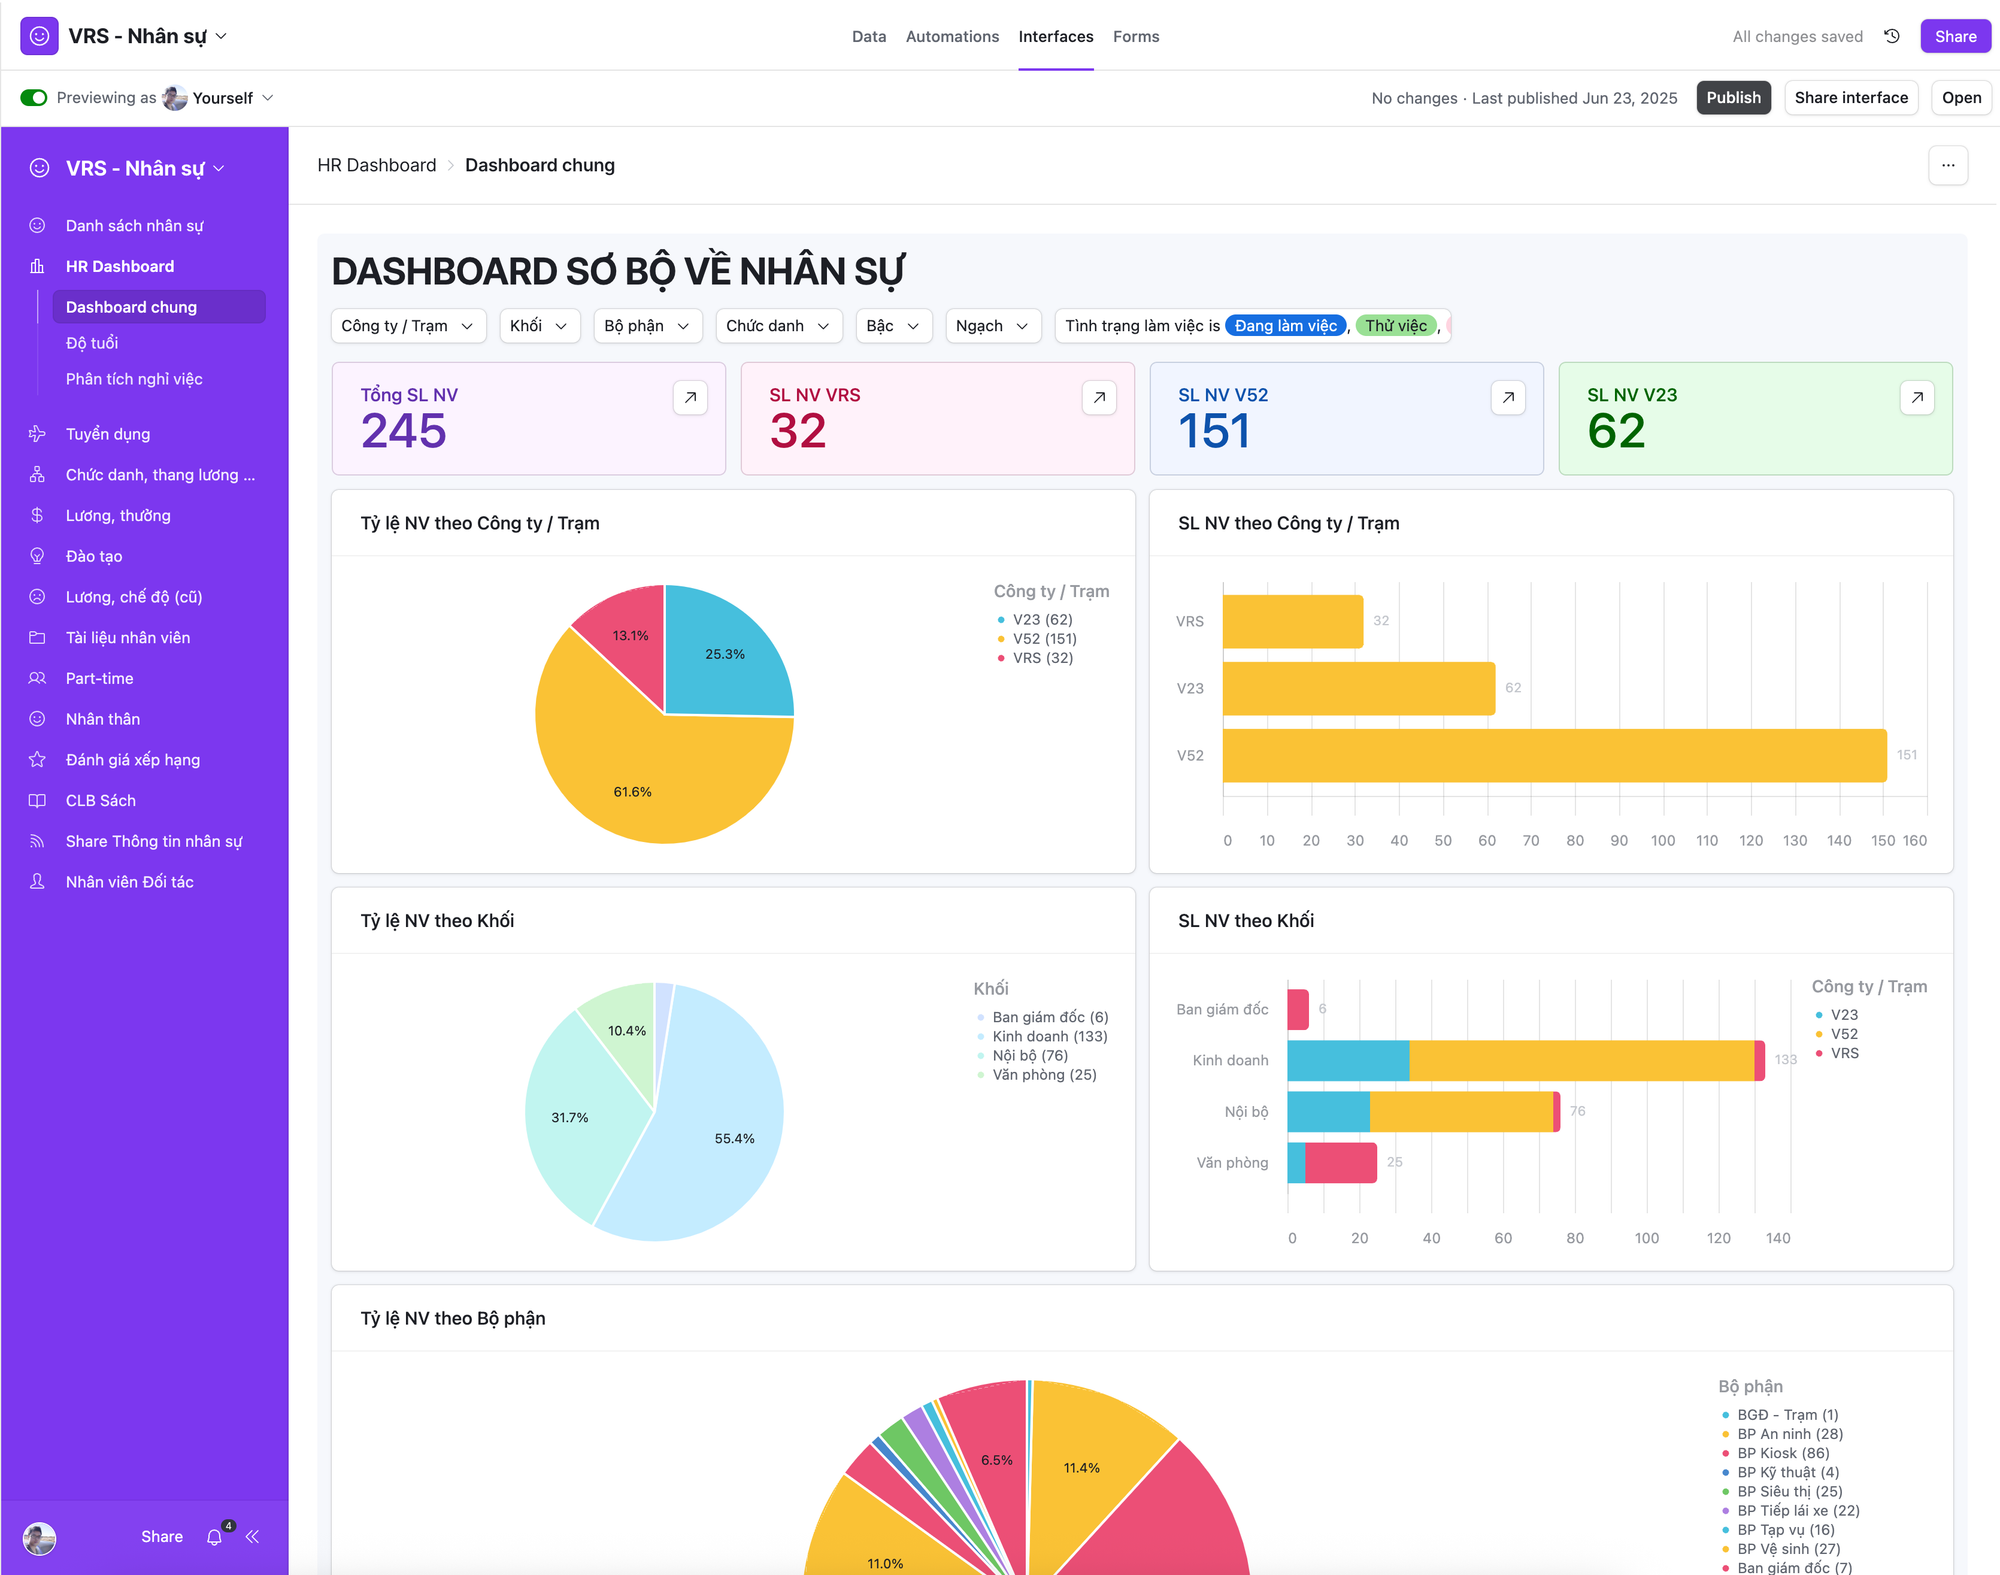Open the Khối filter dropdown
This screenshot has width=2000, height=1575.
tap(539, 326)
